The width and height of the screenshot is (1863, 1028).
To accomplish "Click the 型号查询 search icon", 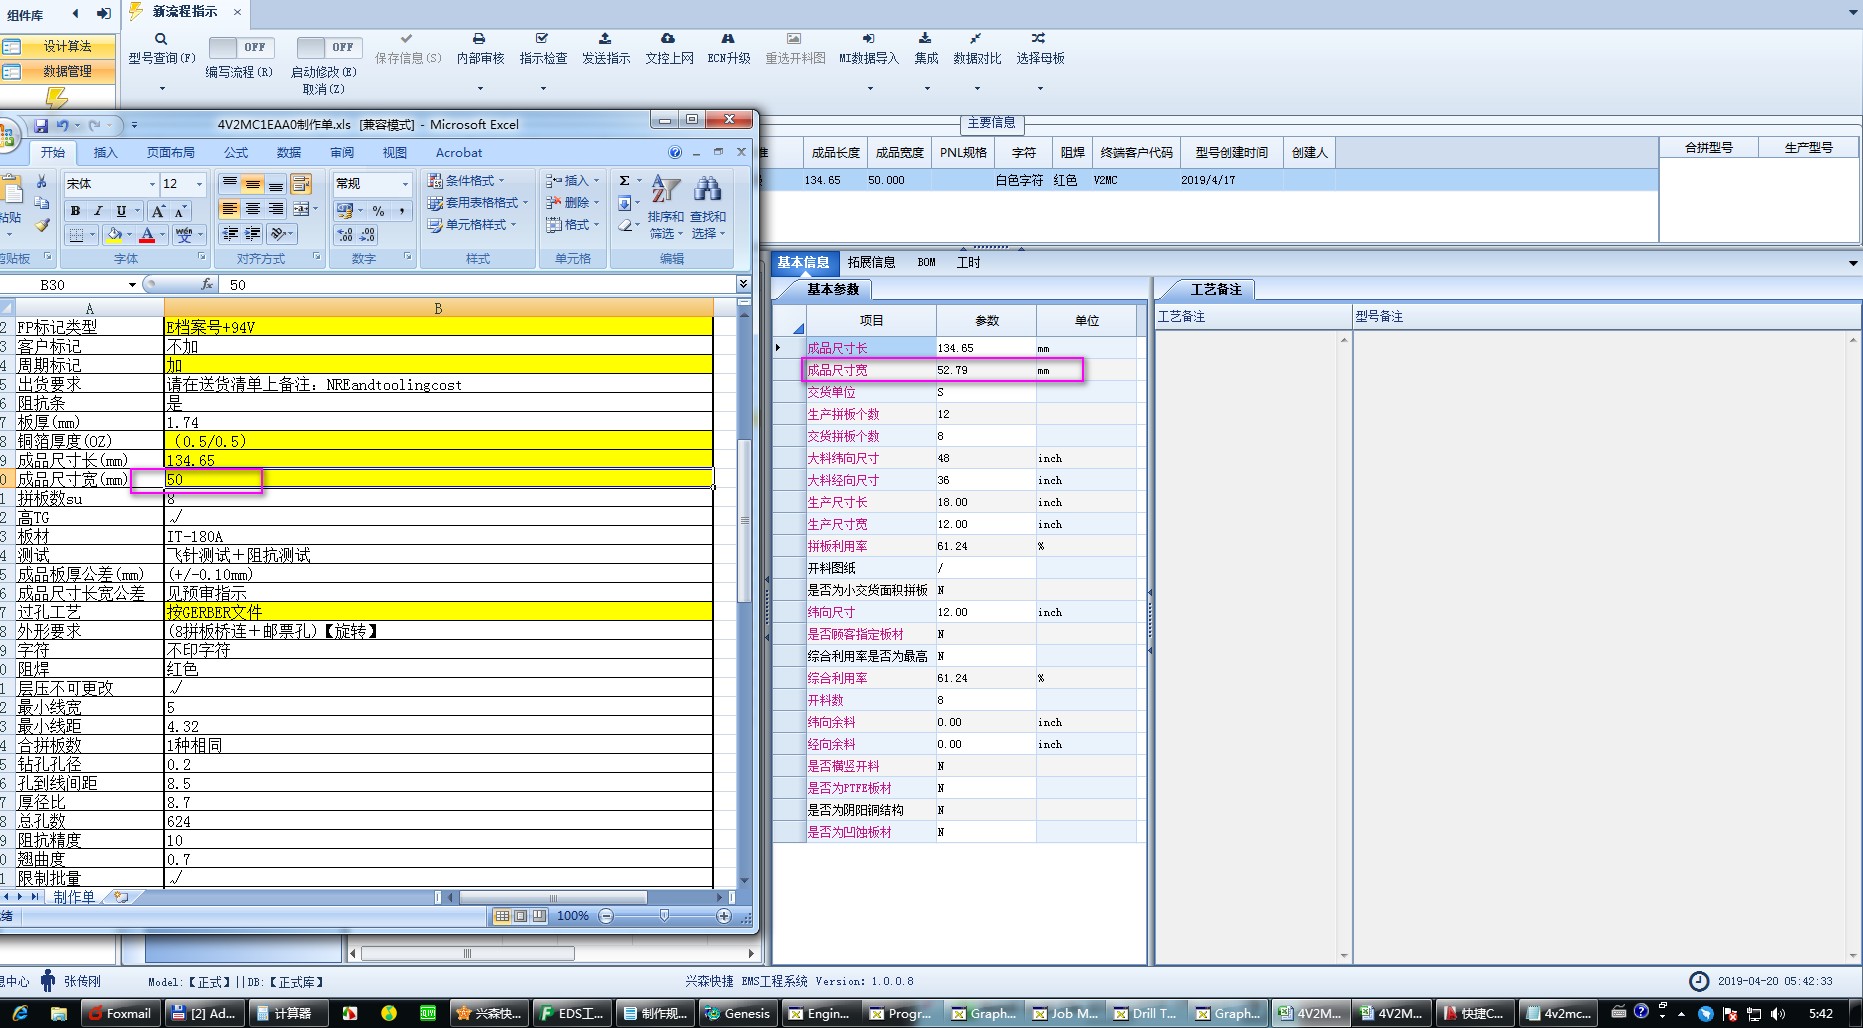I will [161, 39].
